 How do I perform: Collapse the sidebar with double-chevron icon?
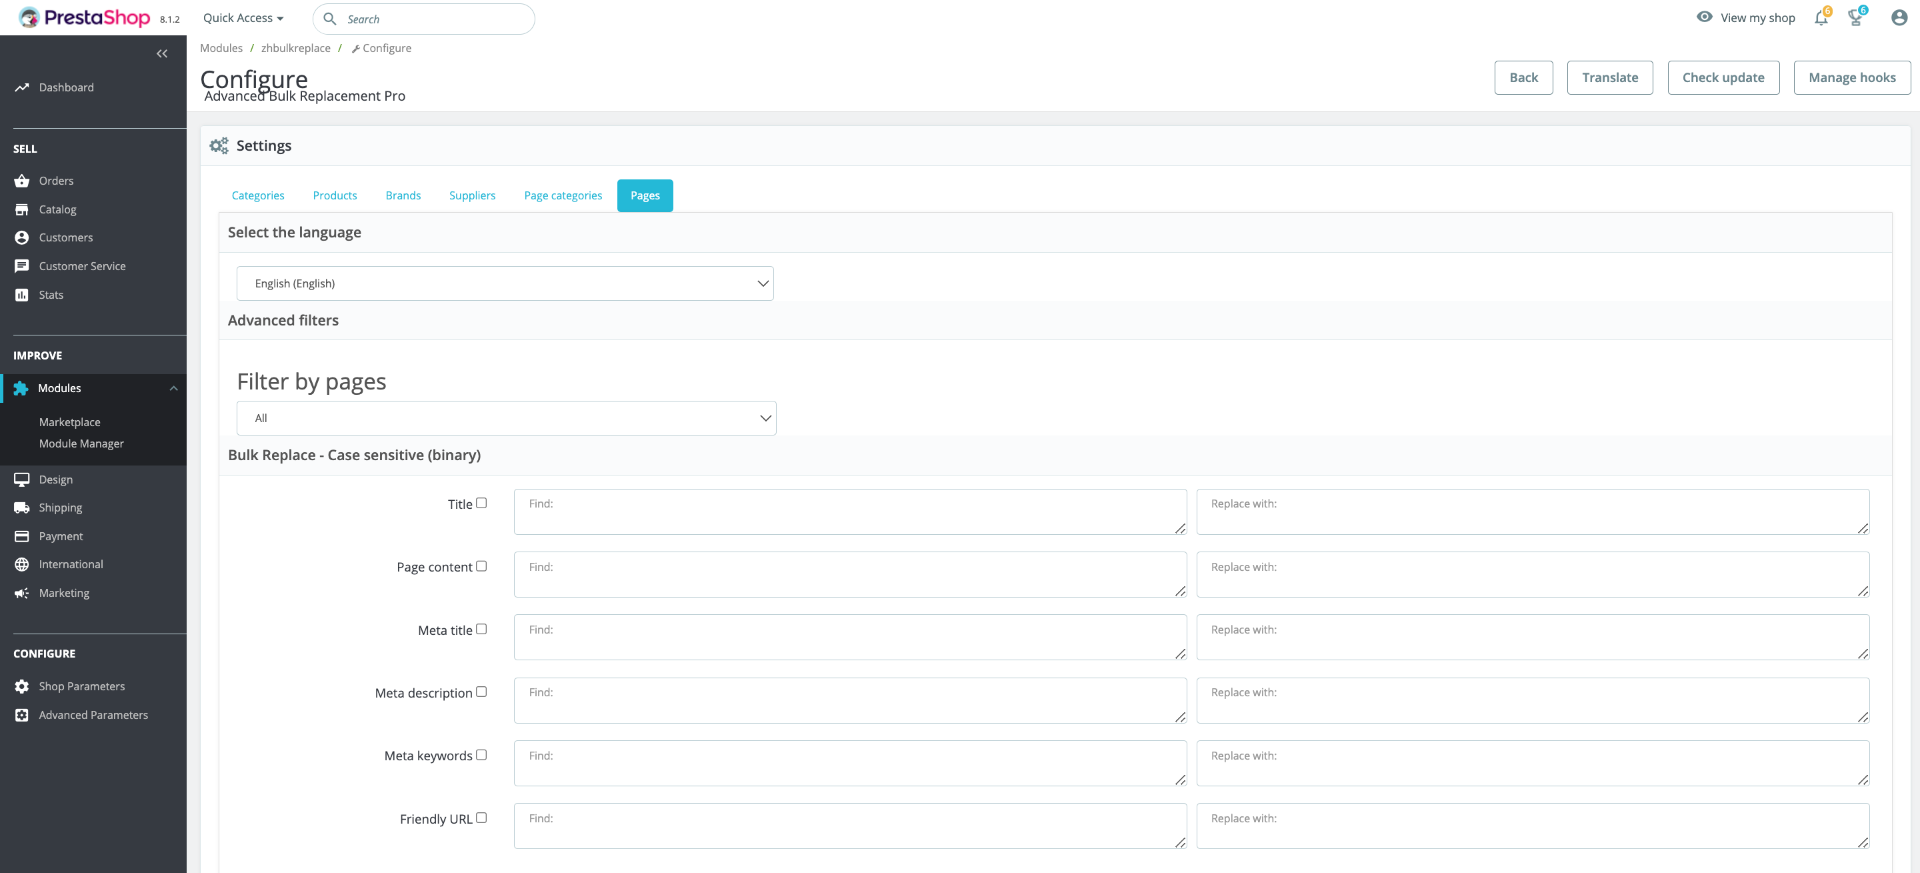pos(162,54)
